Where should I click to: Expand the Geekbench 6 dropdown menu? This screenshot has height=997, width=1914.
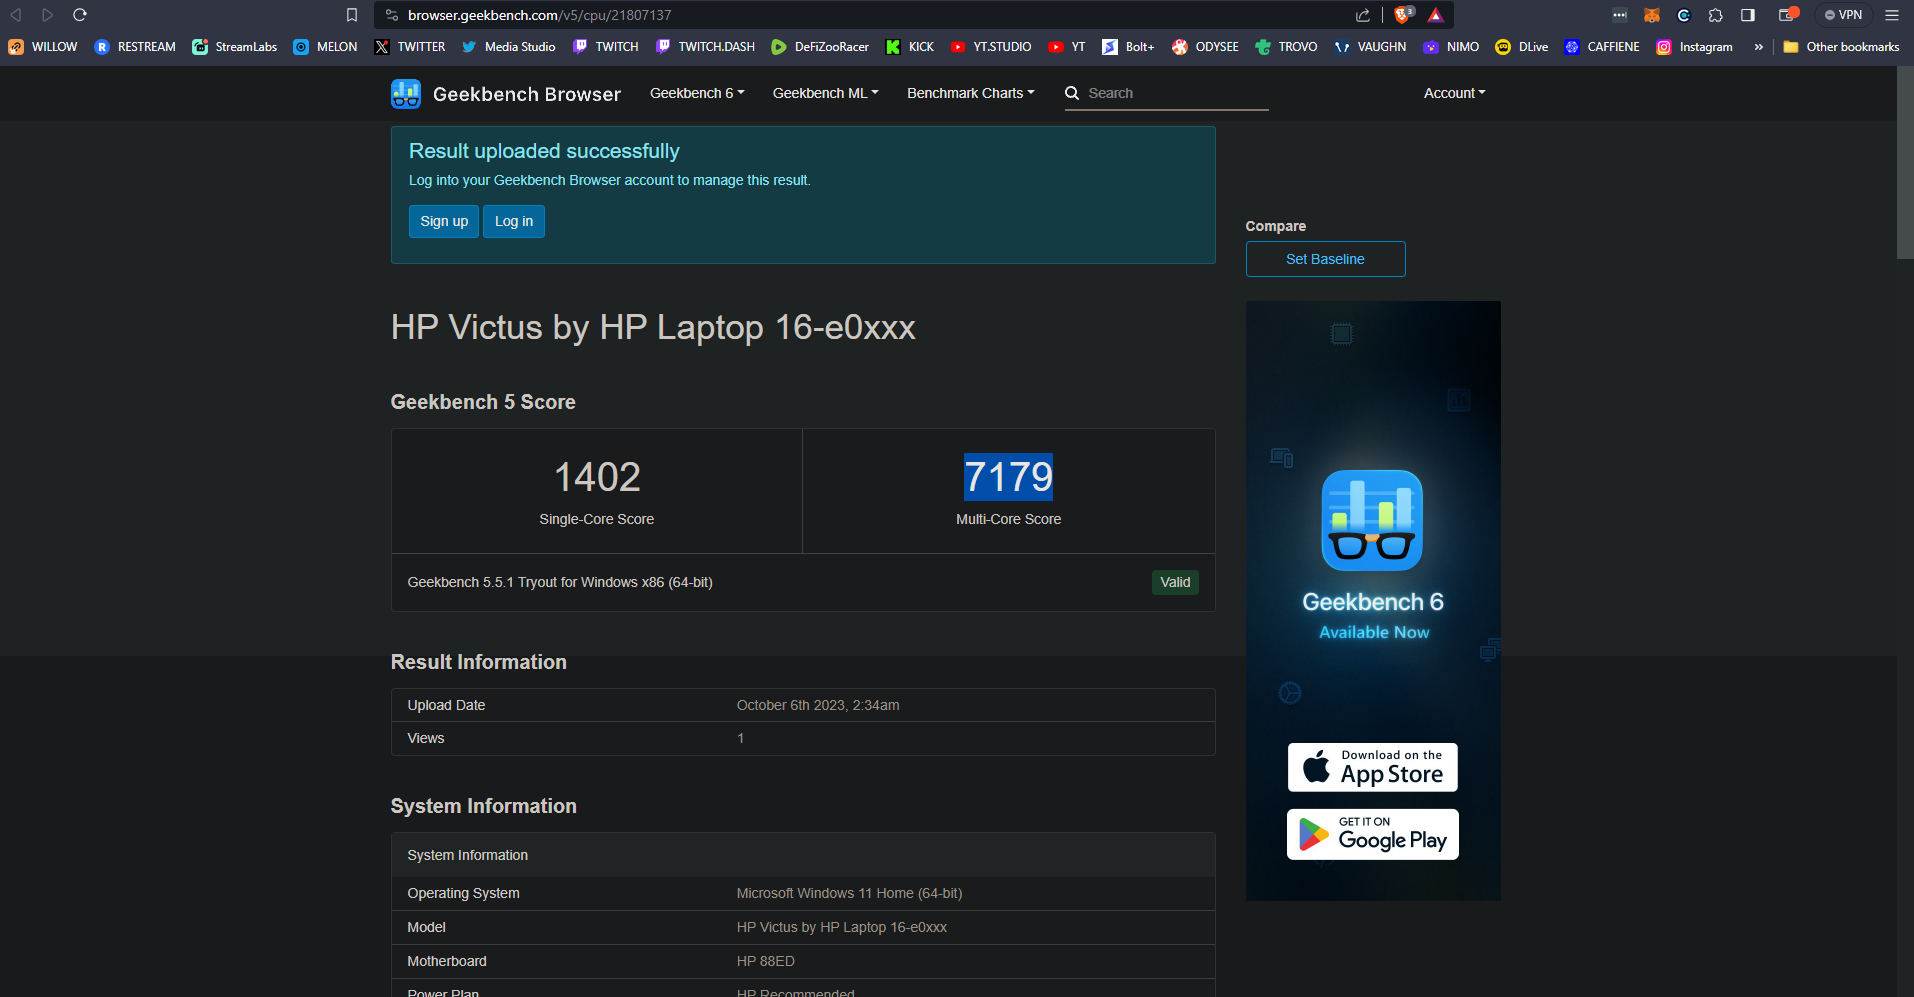[x=697, y=93]
